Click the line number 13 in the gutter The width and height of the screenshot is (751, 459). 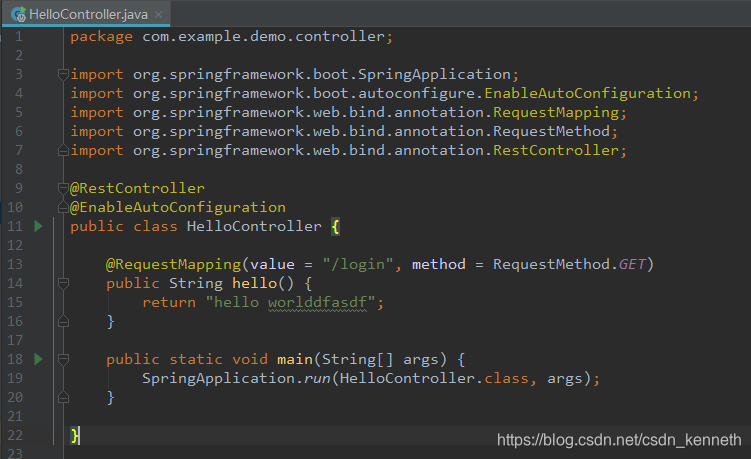[x=15, y=264]
